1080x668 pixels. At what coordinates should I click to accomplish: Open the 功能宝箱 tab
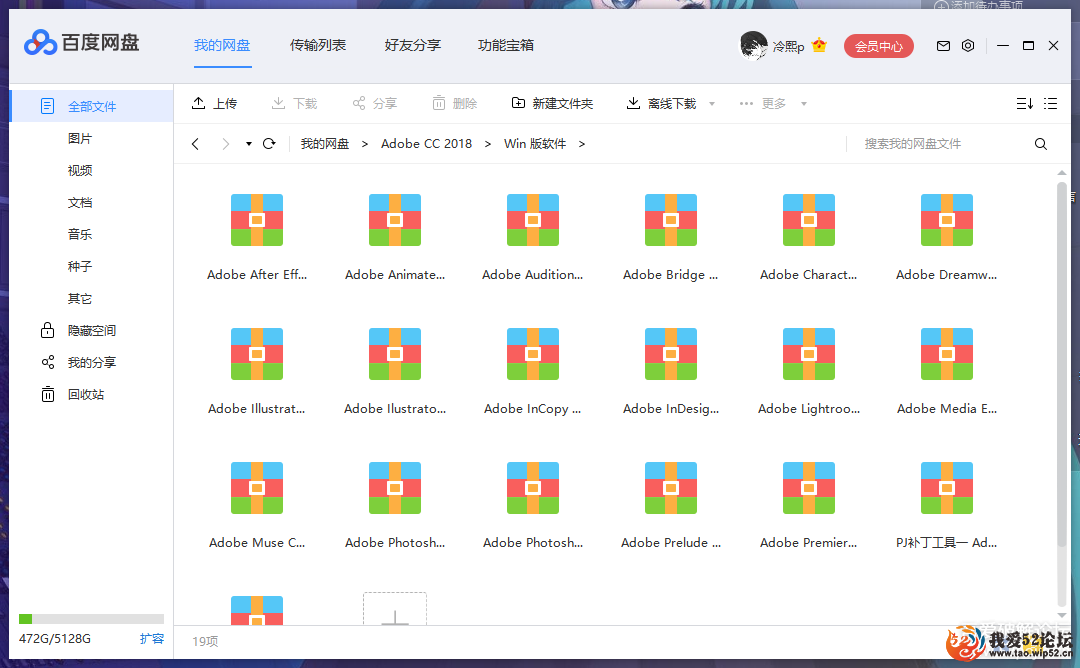[x=506, y=45]
